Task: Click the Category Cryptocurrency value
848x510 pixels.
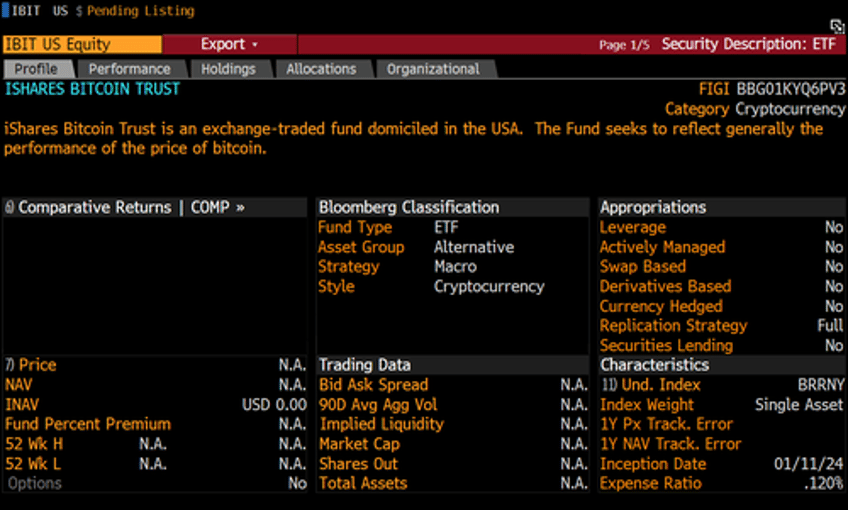Action: pos(790,109)
